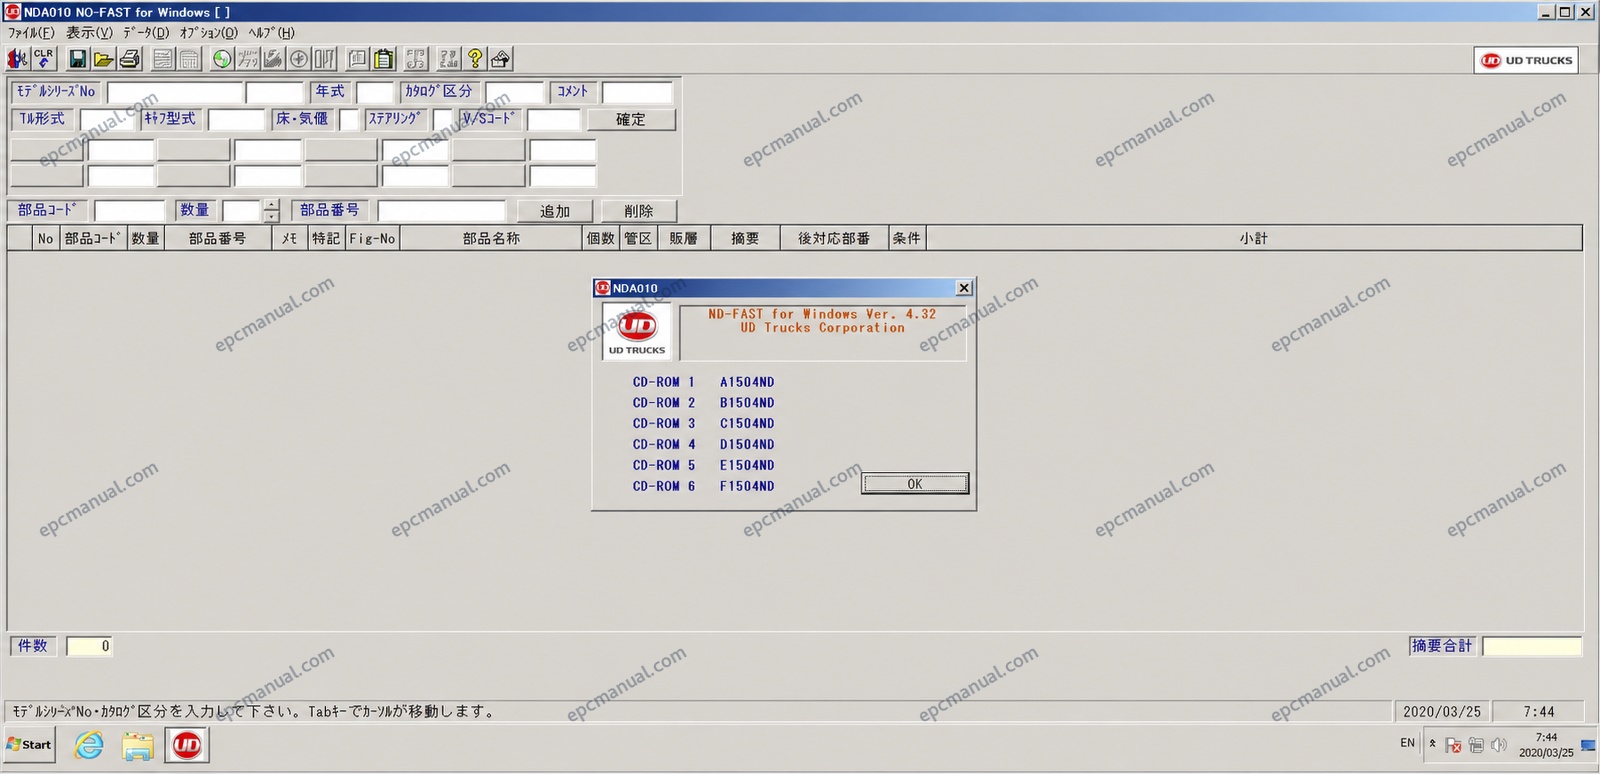Click the yellow clipboard icon
This screenshot has height=774, width=1600.
pos(384,59)
